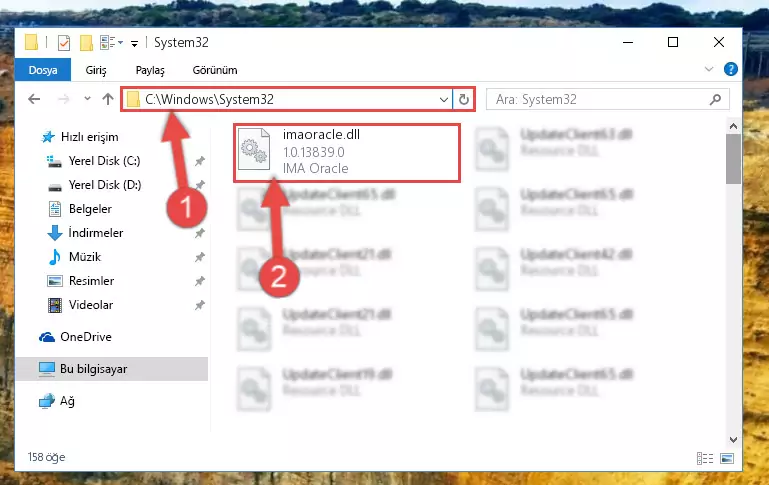
Task: Click scrollbar up arrow in file list
Action: click(733, 127)
